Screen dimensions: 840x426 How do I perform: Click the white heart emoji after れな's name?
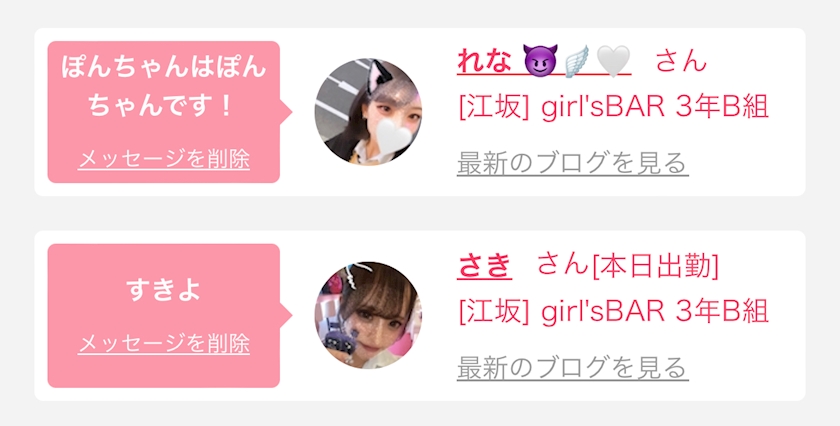pyautogui.click(x=613, y=61)
